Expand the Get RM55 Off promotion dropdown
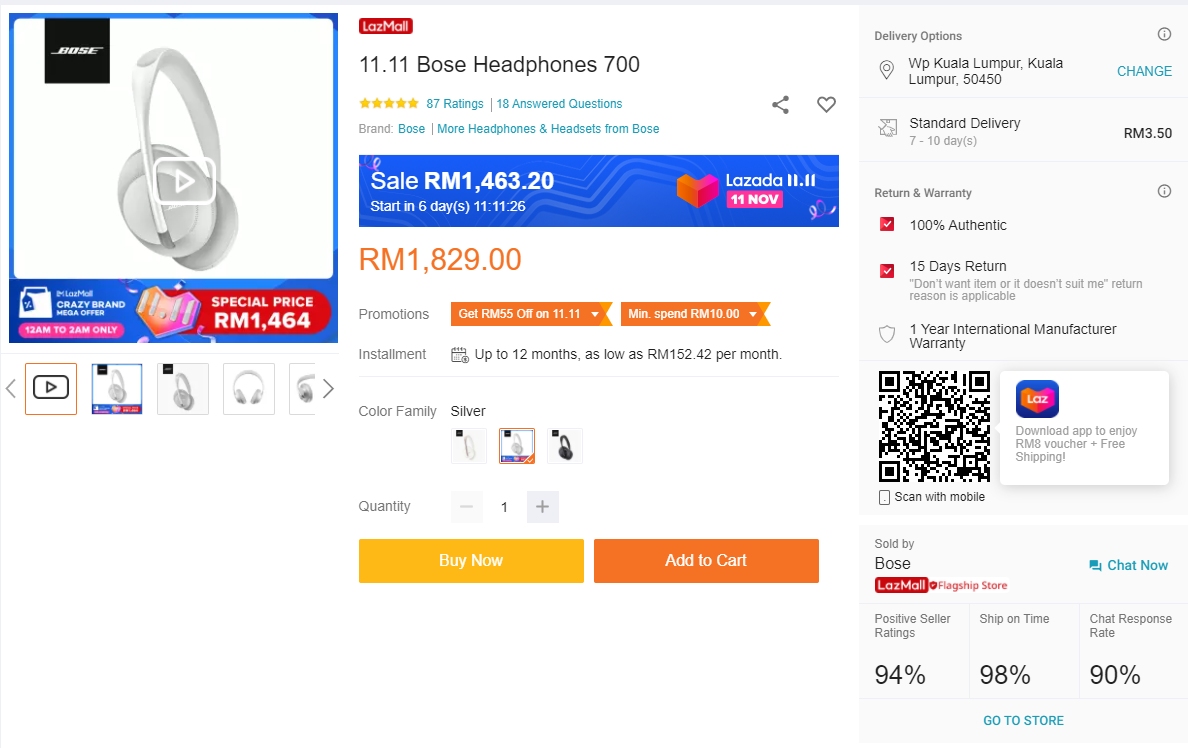The width and height of the screenshot is (1188, 748). click(596, 314)
